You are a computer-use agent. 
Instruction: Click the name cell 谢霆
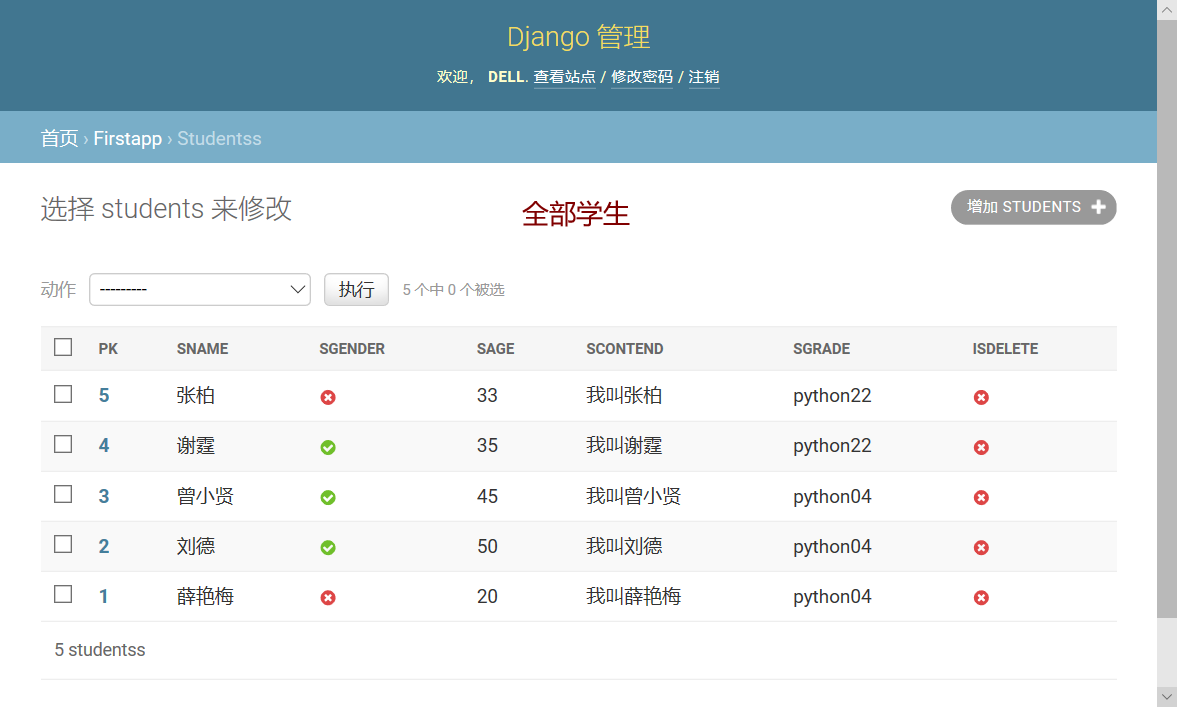coord(196,446)
